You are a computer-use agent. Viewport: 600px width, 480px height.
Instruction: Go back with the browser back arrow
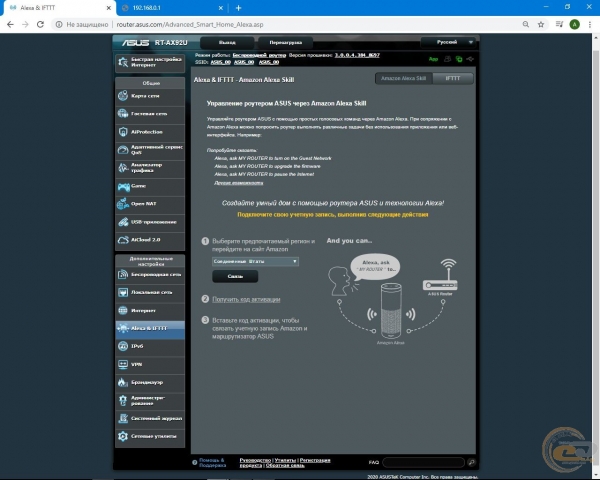(x=10, y=24)
